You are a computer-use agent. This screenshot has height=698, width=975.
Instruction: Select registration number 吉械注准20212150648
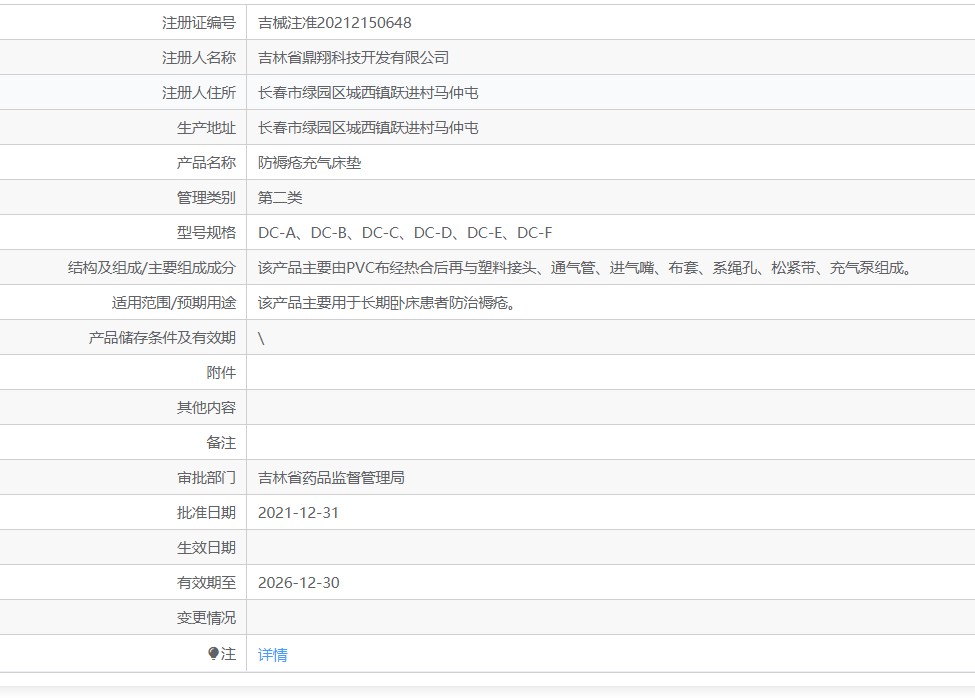tap(335, 23)
